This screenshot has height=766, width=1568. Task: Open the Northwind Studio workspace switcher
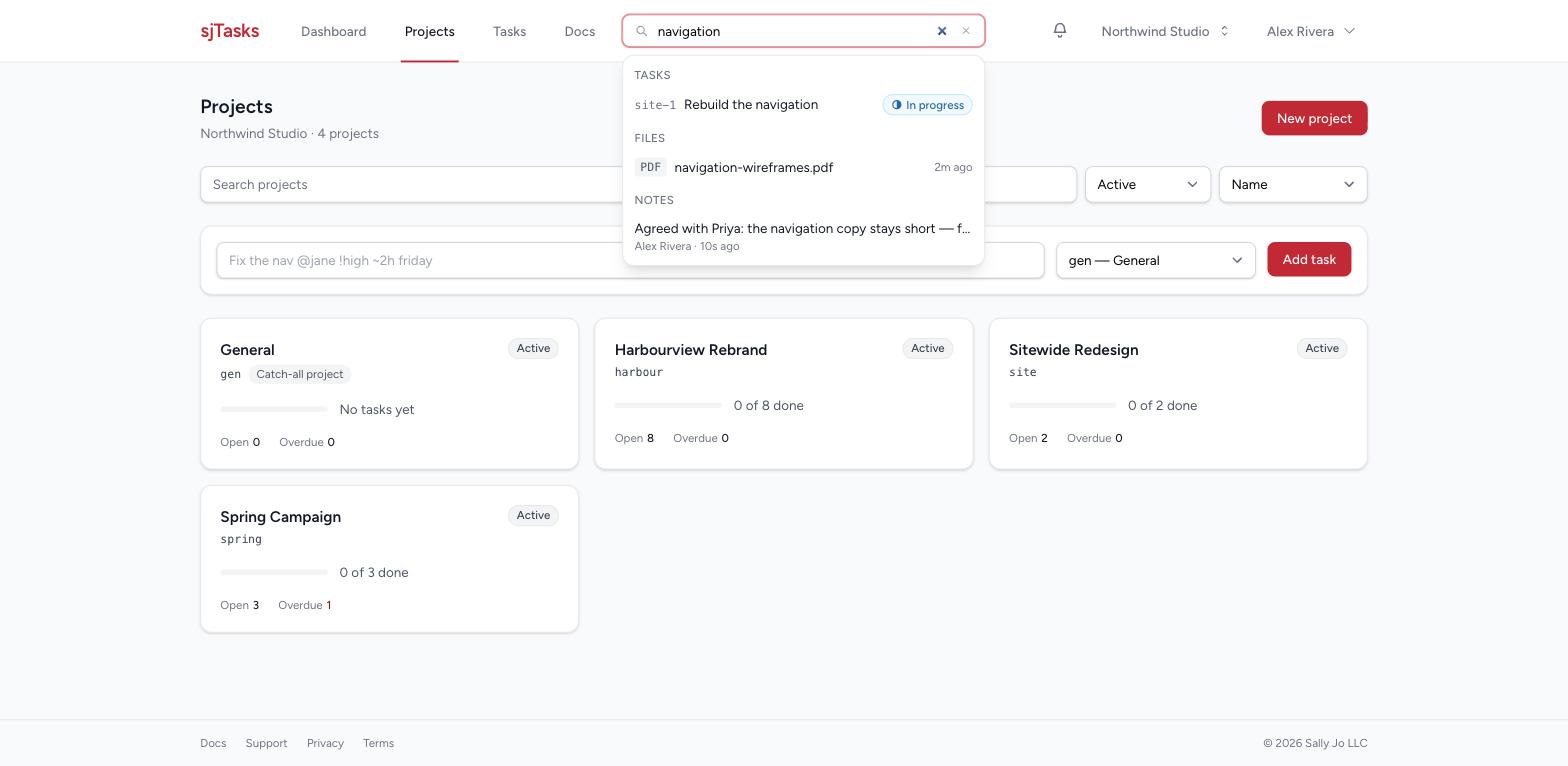pos(1165,31)
